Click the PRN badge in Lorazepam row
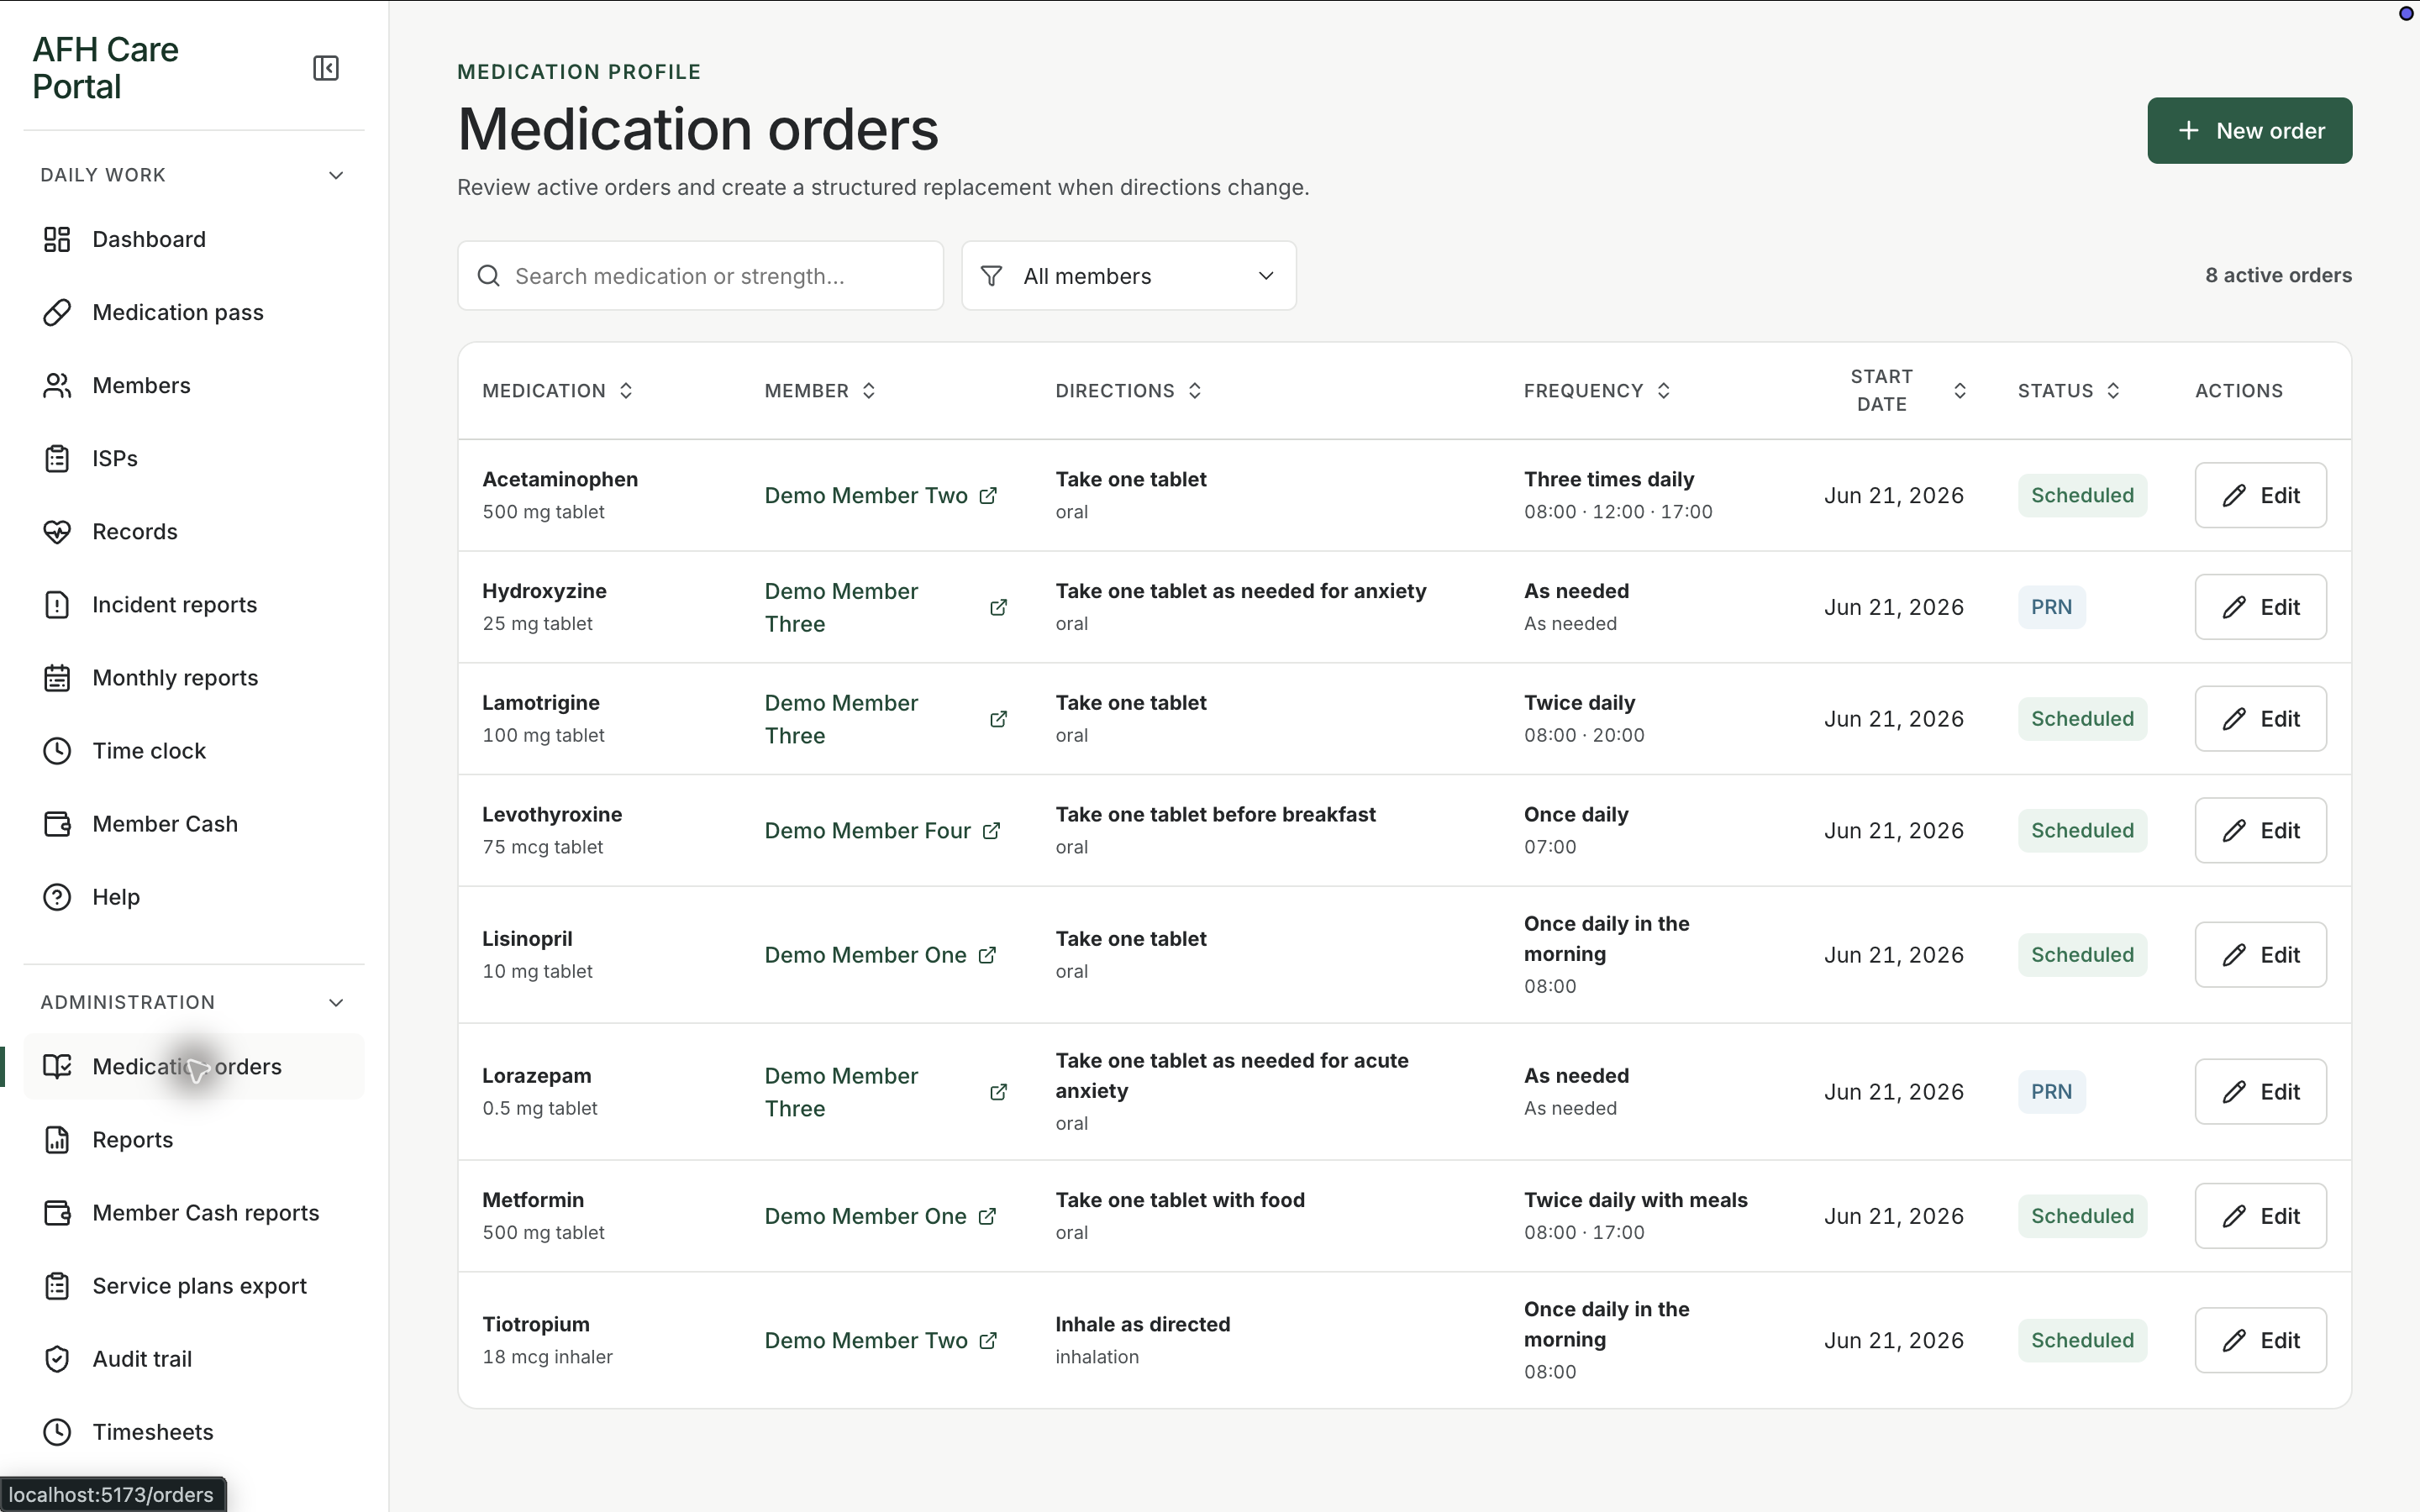Viewport: 2420px width, 1512px height. pos(2051,1092)
